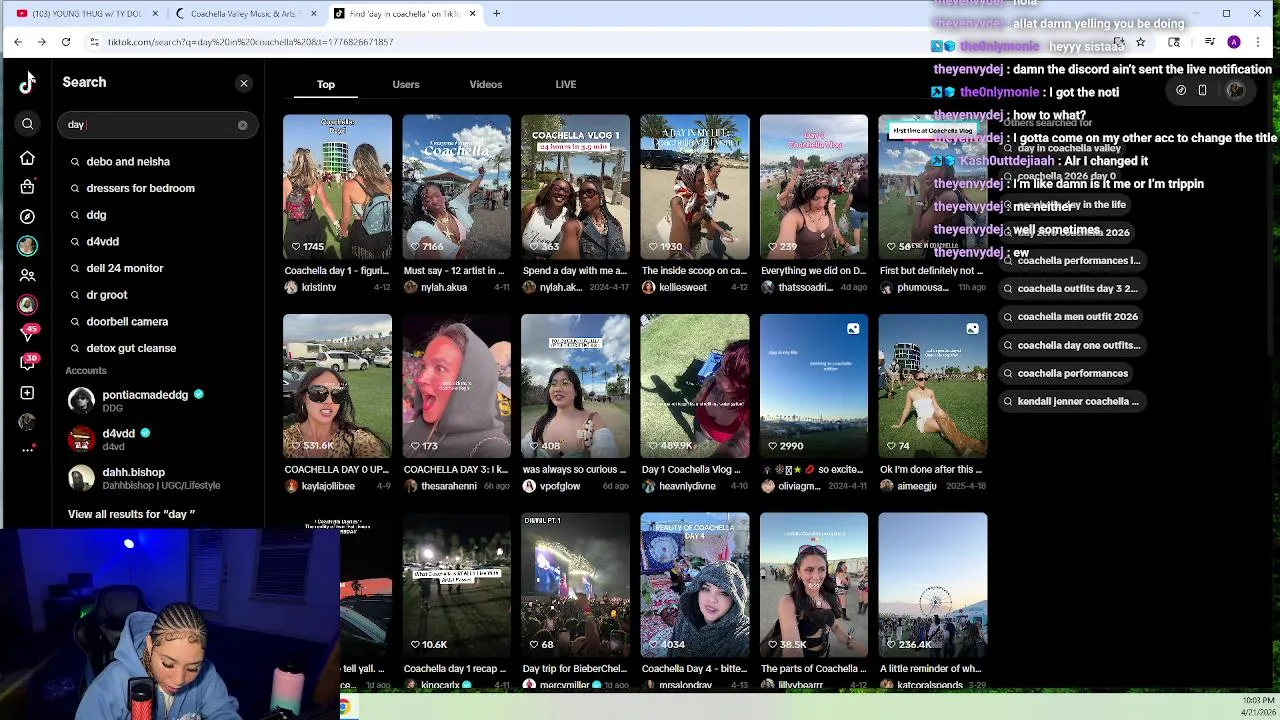Screen dimensions: 1280x720
Task: Open 'A little reminder of wh...' video
Action: pyautogui.click(x=932, y=585)
